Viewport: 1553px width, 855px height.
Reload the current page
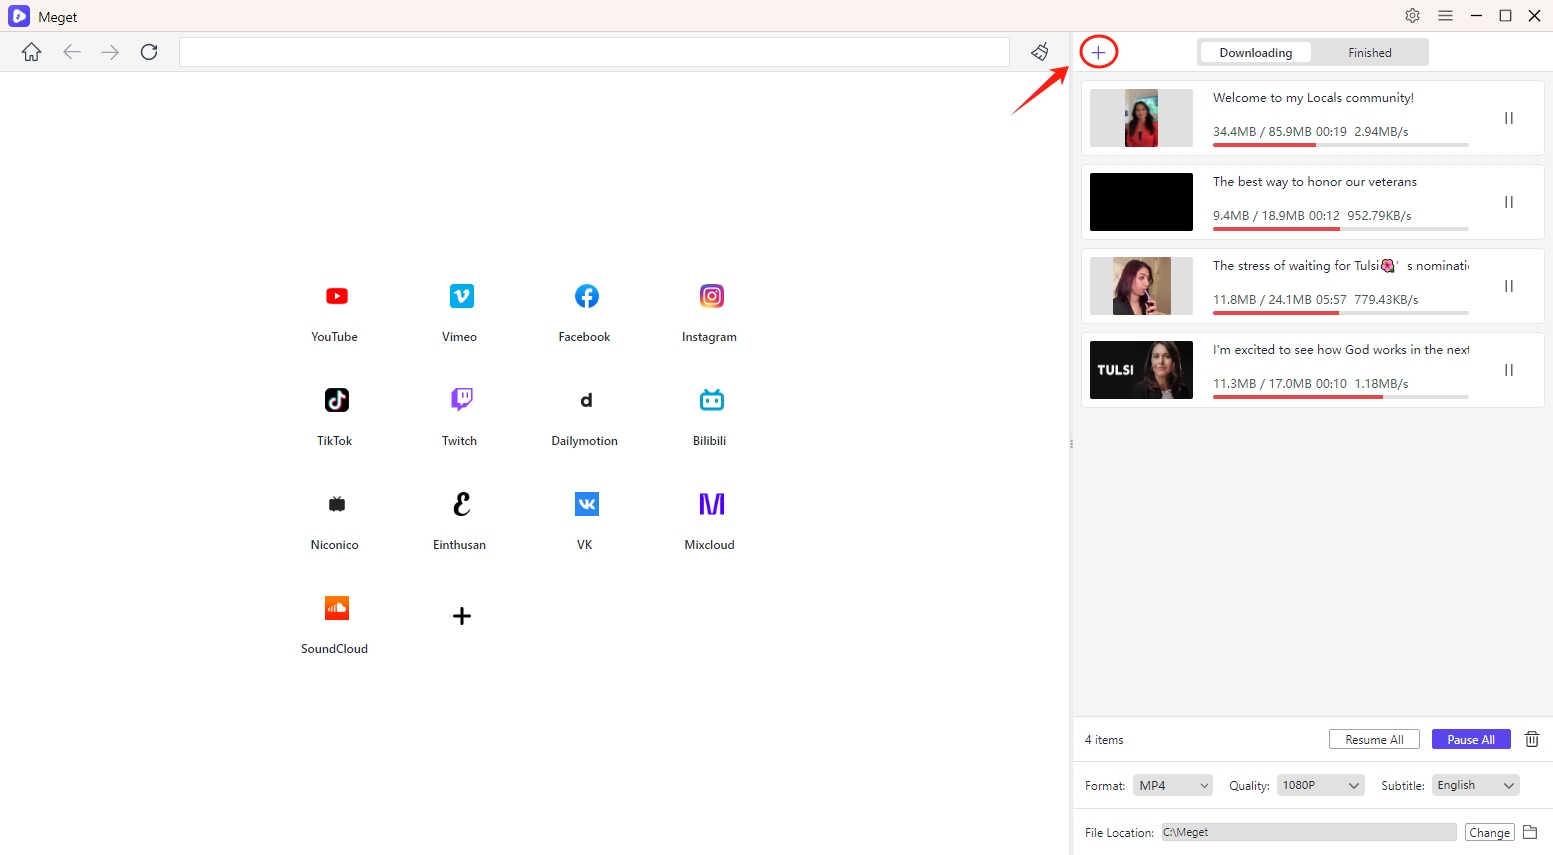tap(149, 52)
